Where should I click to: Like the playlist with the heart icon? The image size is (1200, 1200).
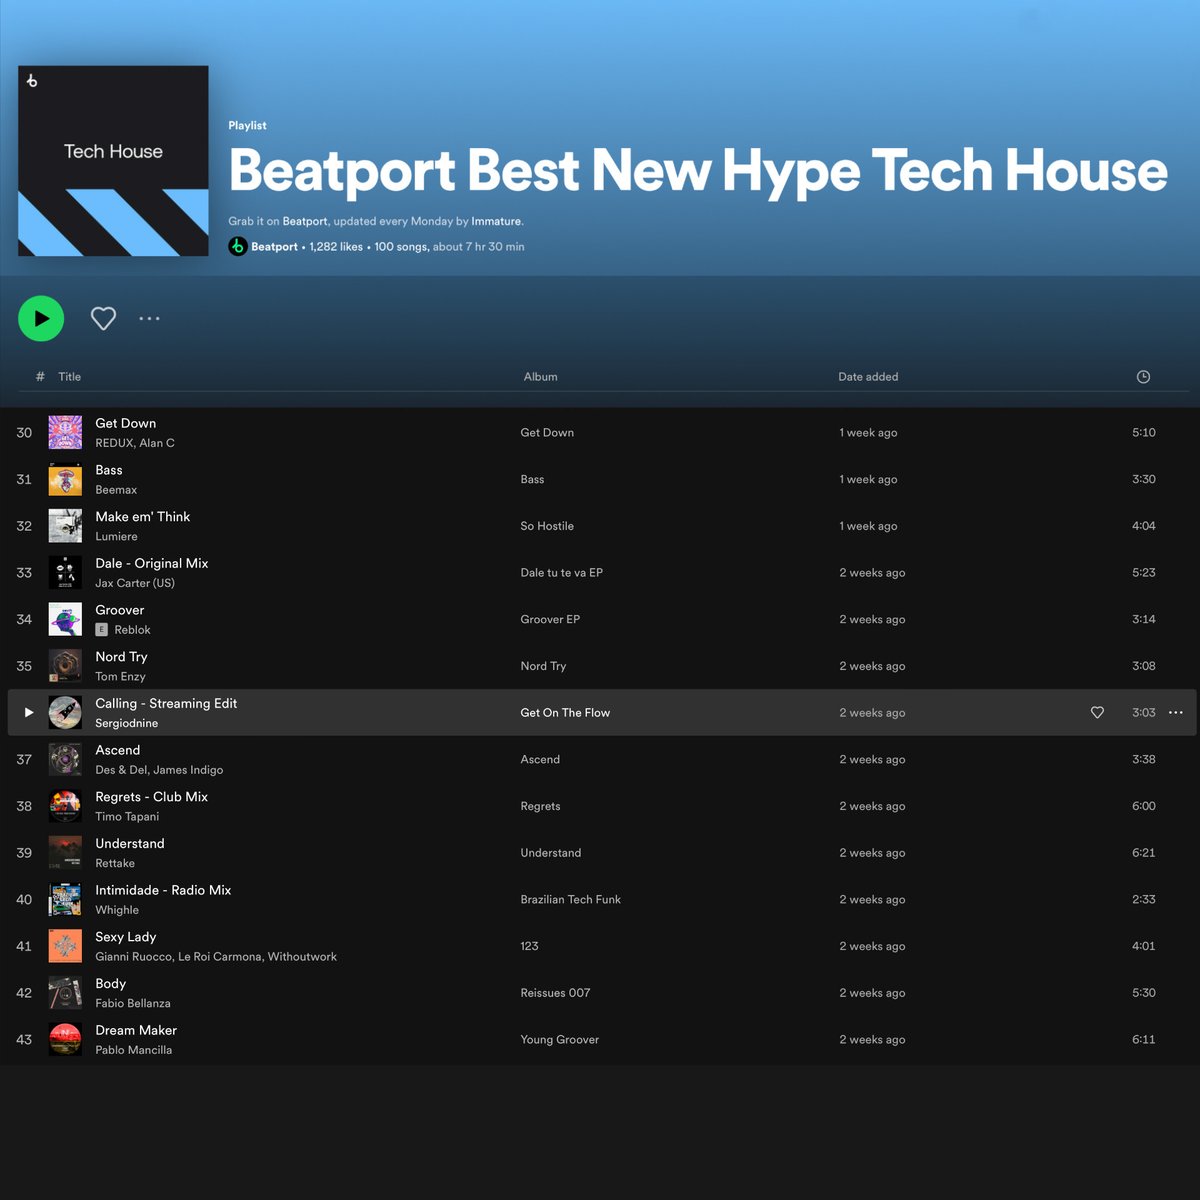point(103,319)
